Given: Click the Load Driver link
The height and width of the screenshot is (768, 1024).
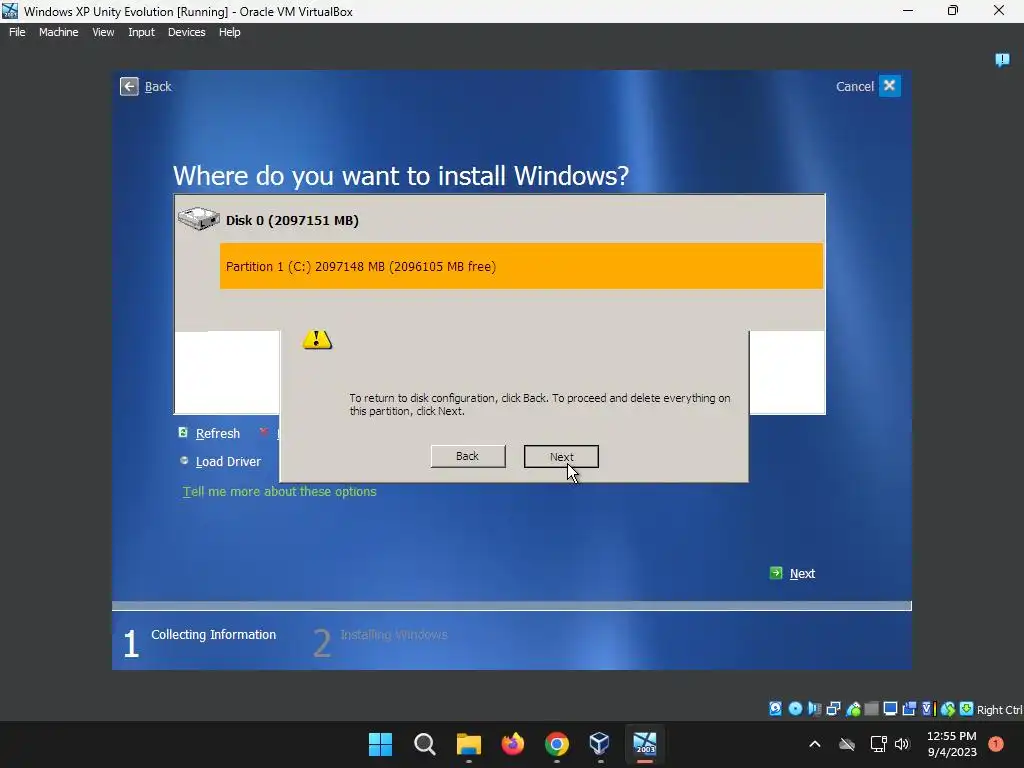Looking at the screenshot, I should pyautogui.click(x=228, y=461).
